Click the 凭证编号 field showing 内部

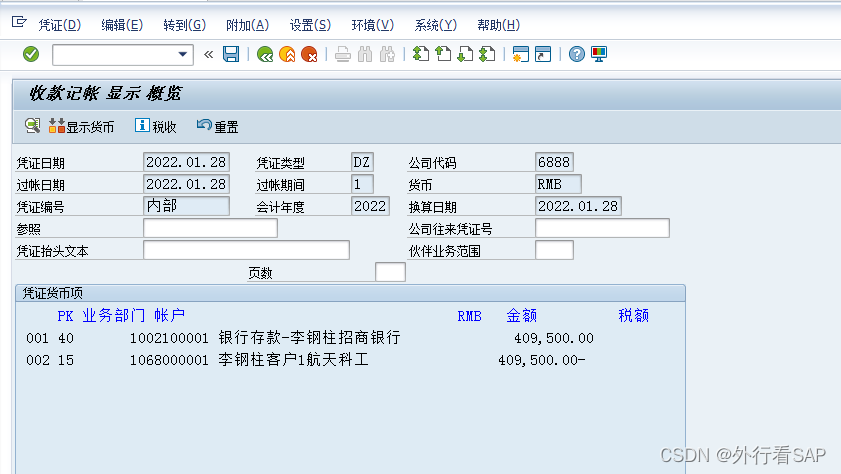186,206
